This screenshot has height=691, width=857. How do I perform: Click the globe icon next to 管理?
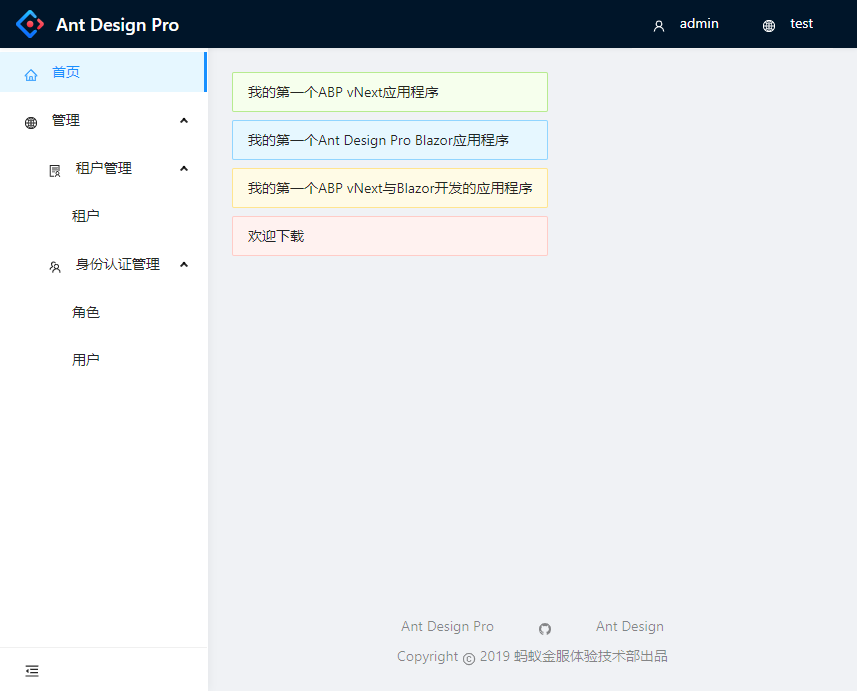tap(30, 120)
